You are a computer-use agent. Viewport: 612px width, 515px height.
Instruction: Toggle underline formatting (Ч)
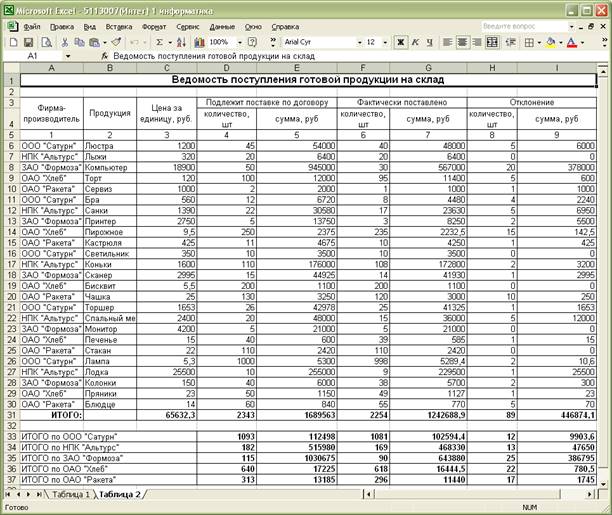click(429, 42)
